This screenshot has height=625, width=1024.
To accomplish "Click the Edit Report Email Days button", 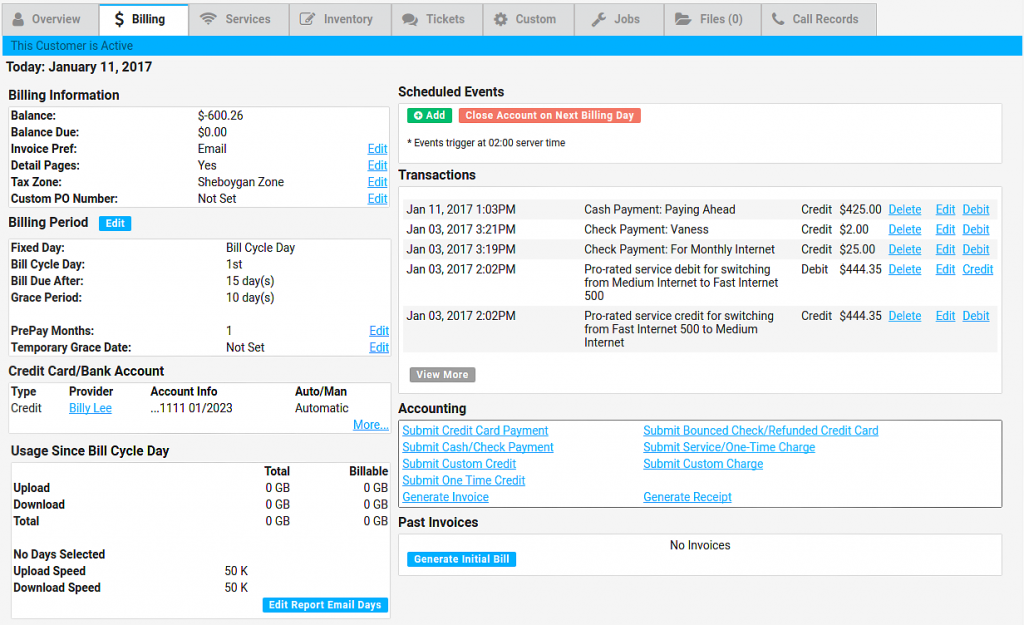I will coord(324,605).
